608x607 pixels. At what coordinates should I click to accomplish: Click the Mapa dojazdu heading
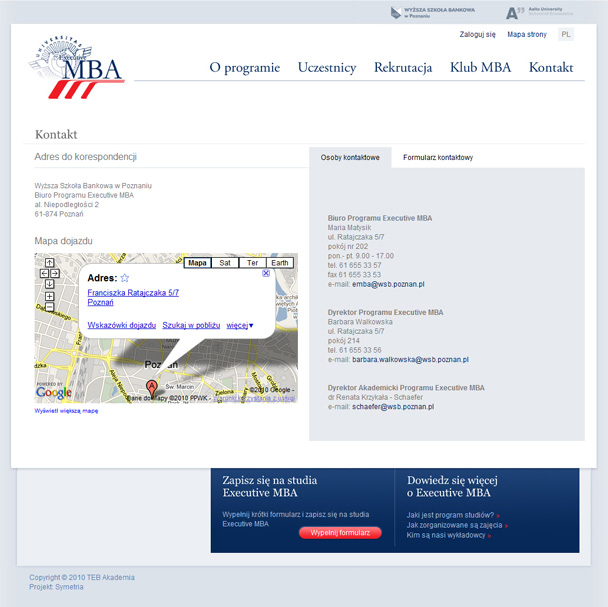[x=64, y=241]
